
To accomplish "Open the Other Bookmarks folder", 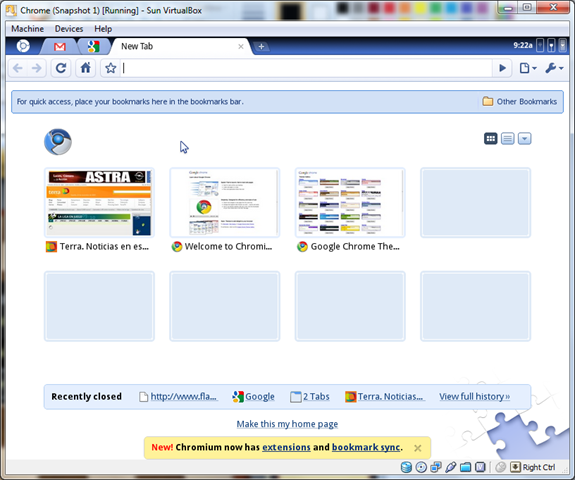I will tap(520, 102).
